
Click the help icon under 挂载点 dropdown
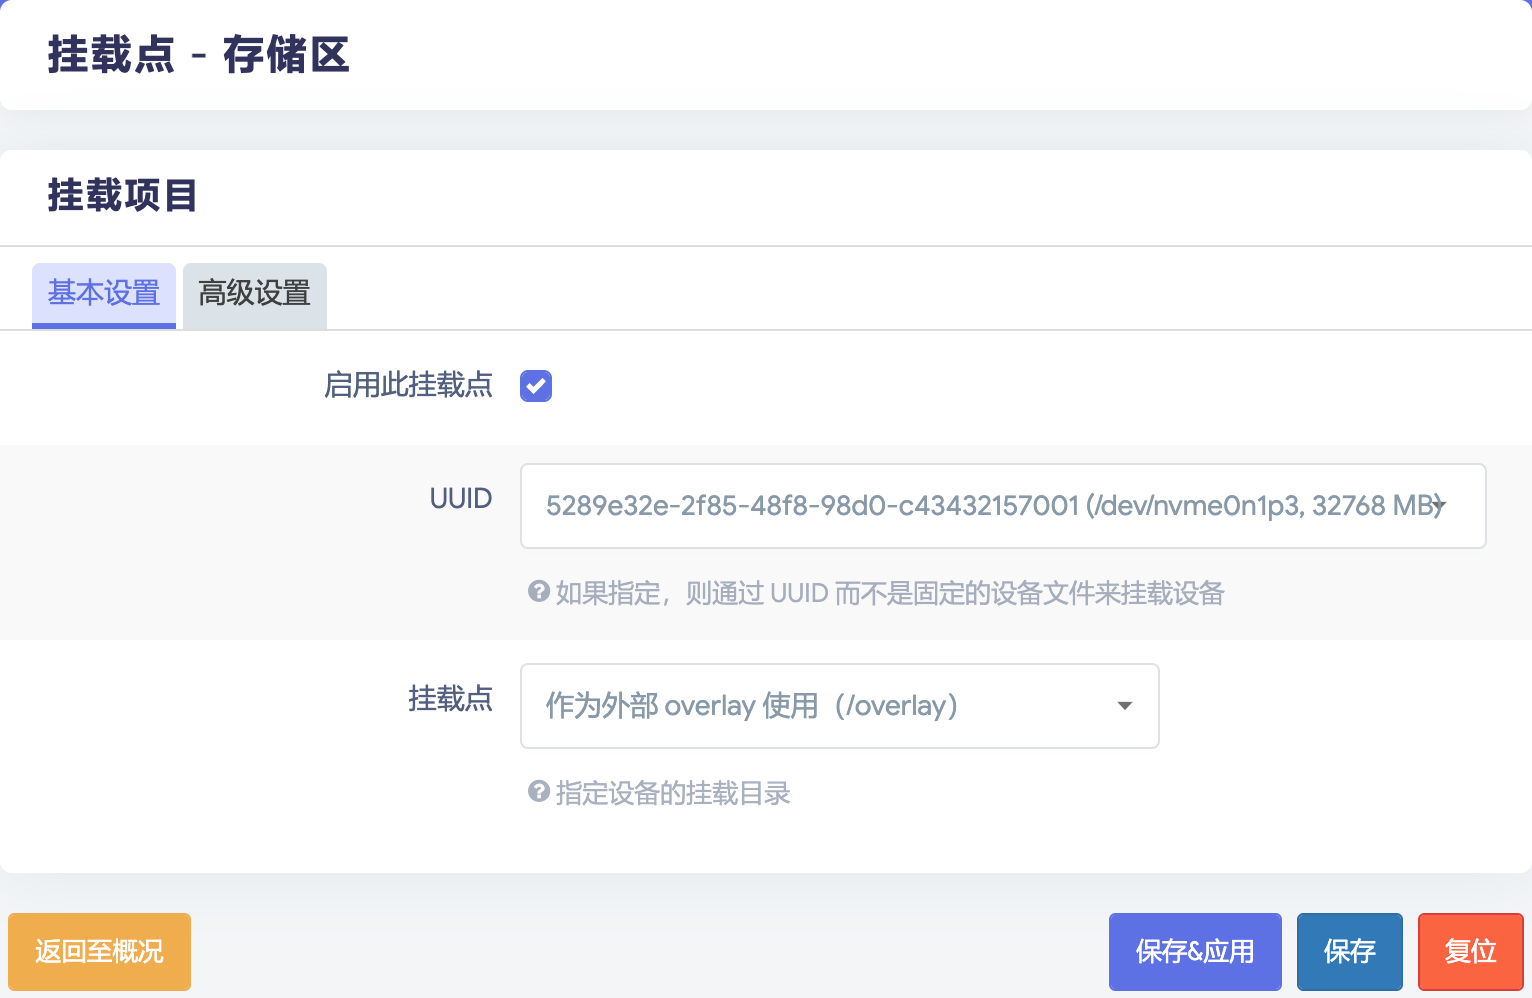click(x=539, y=792)
